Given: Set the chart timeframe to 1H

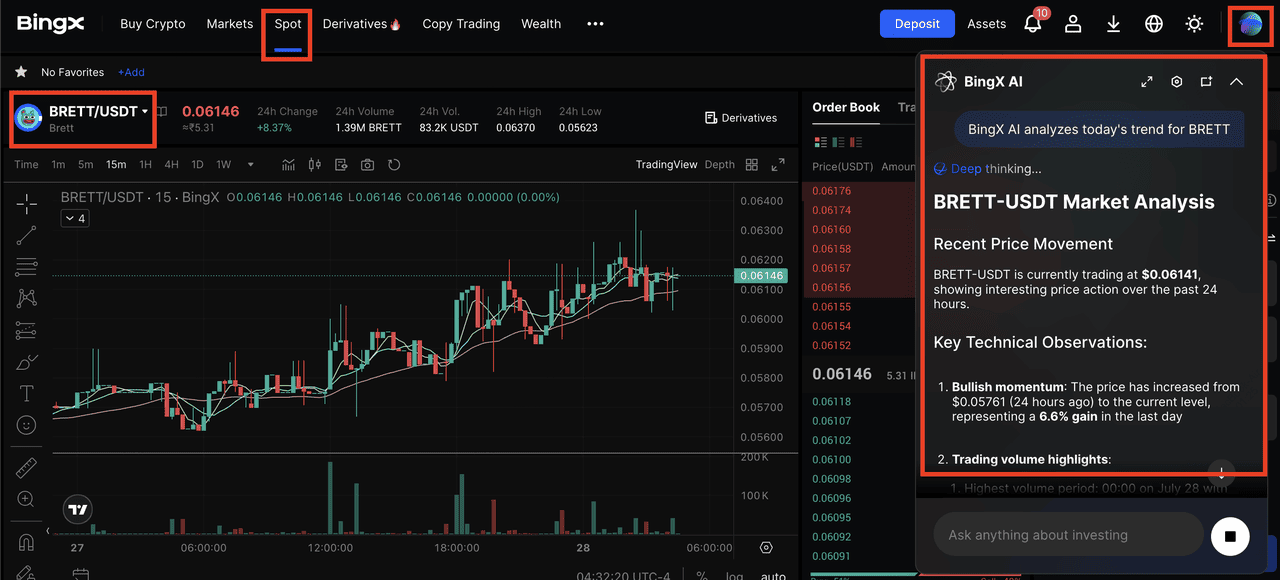Looking at the screenshot, I should pos(146,165).
